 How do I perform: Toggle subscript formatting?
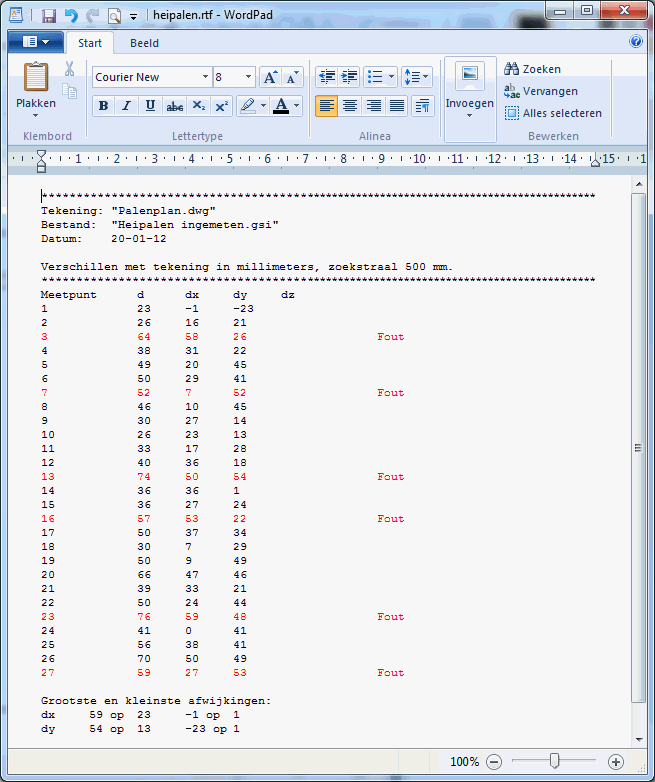(x=199, y=106)
